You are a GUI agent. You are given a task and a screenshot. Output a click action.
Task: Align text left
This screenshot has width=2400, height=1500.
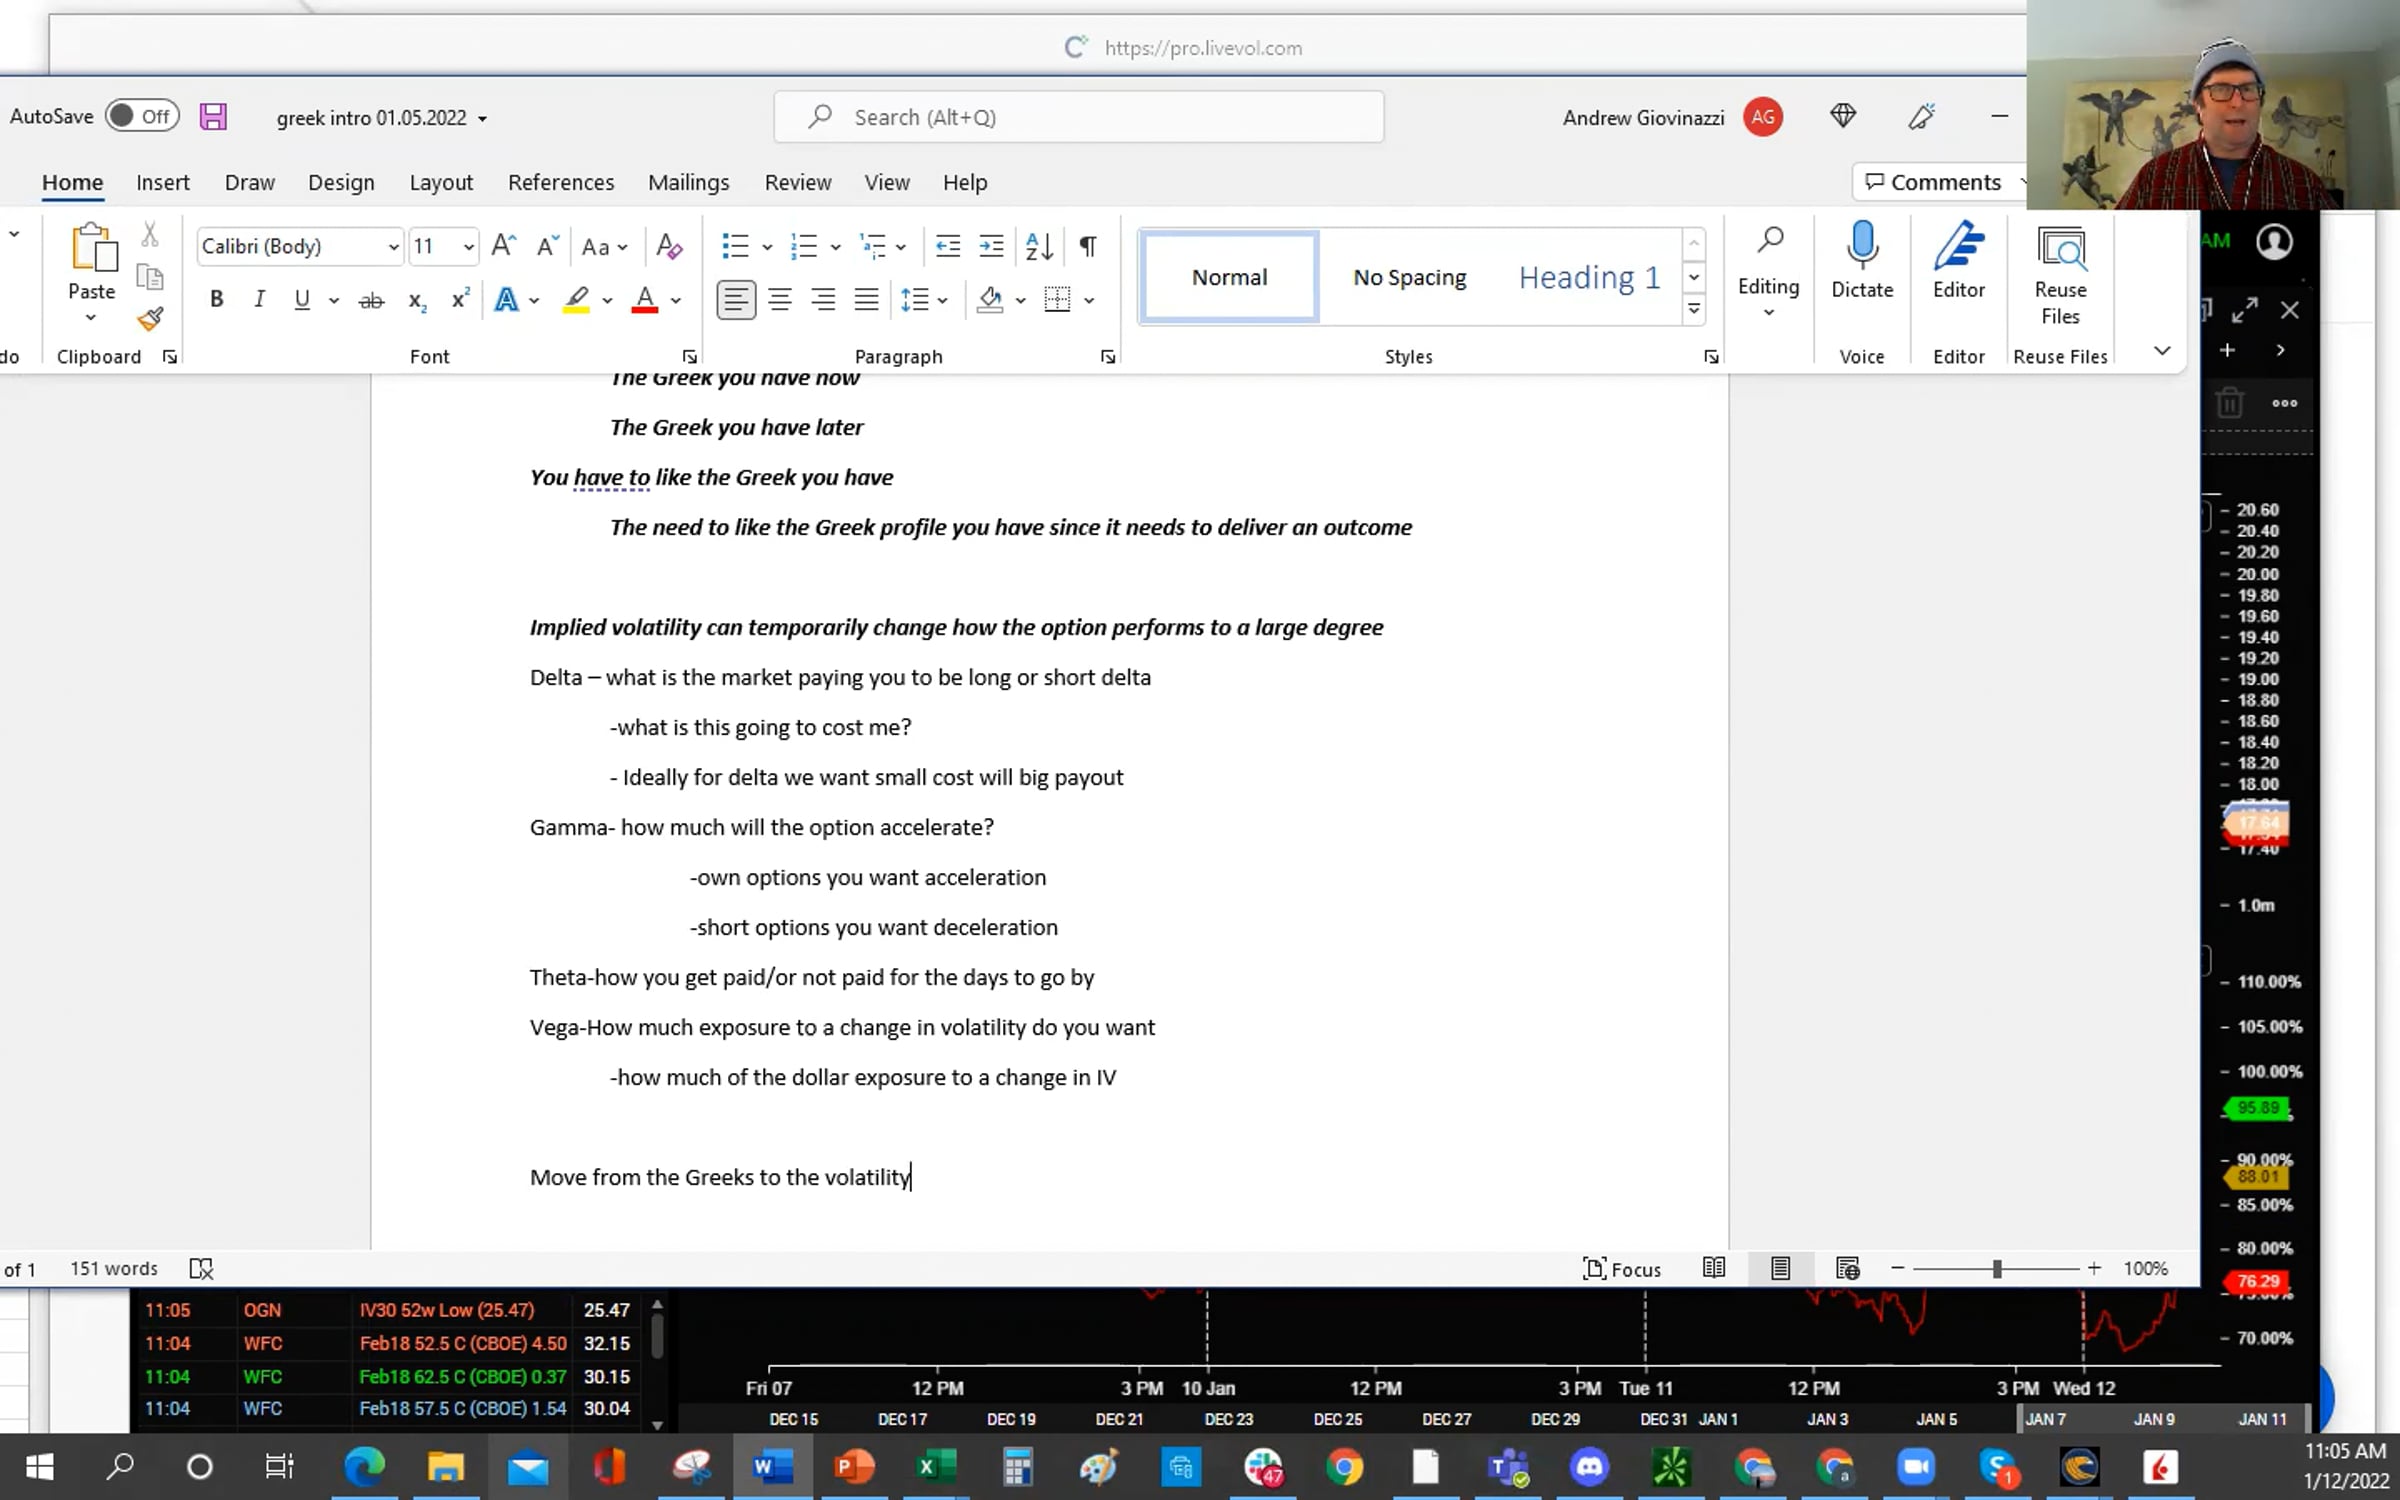point(736,299)
